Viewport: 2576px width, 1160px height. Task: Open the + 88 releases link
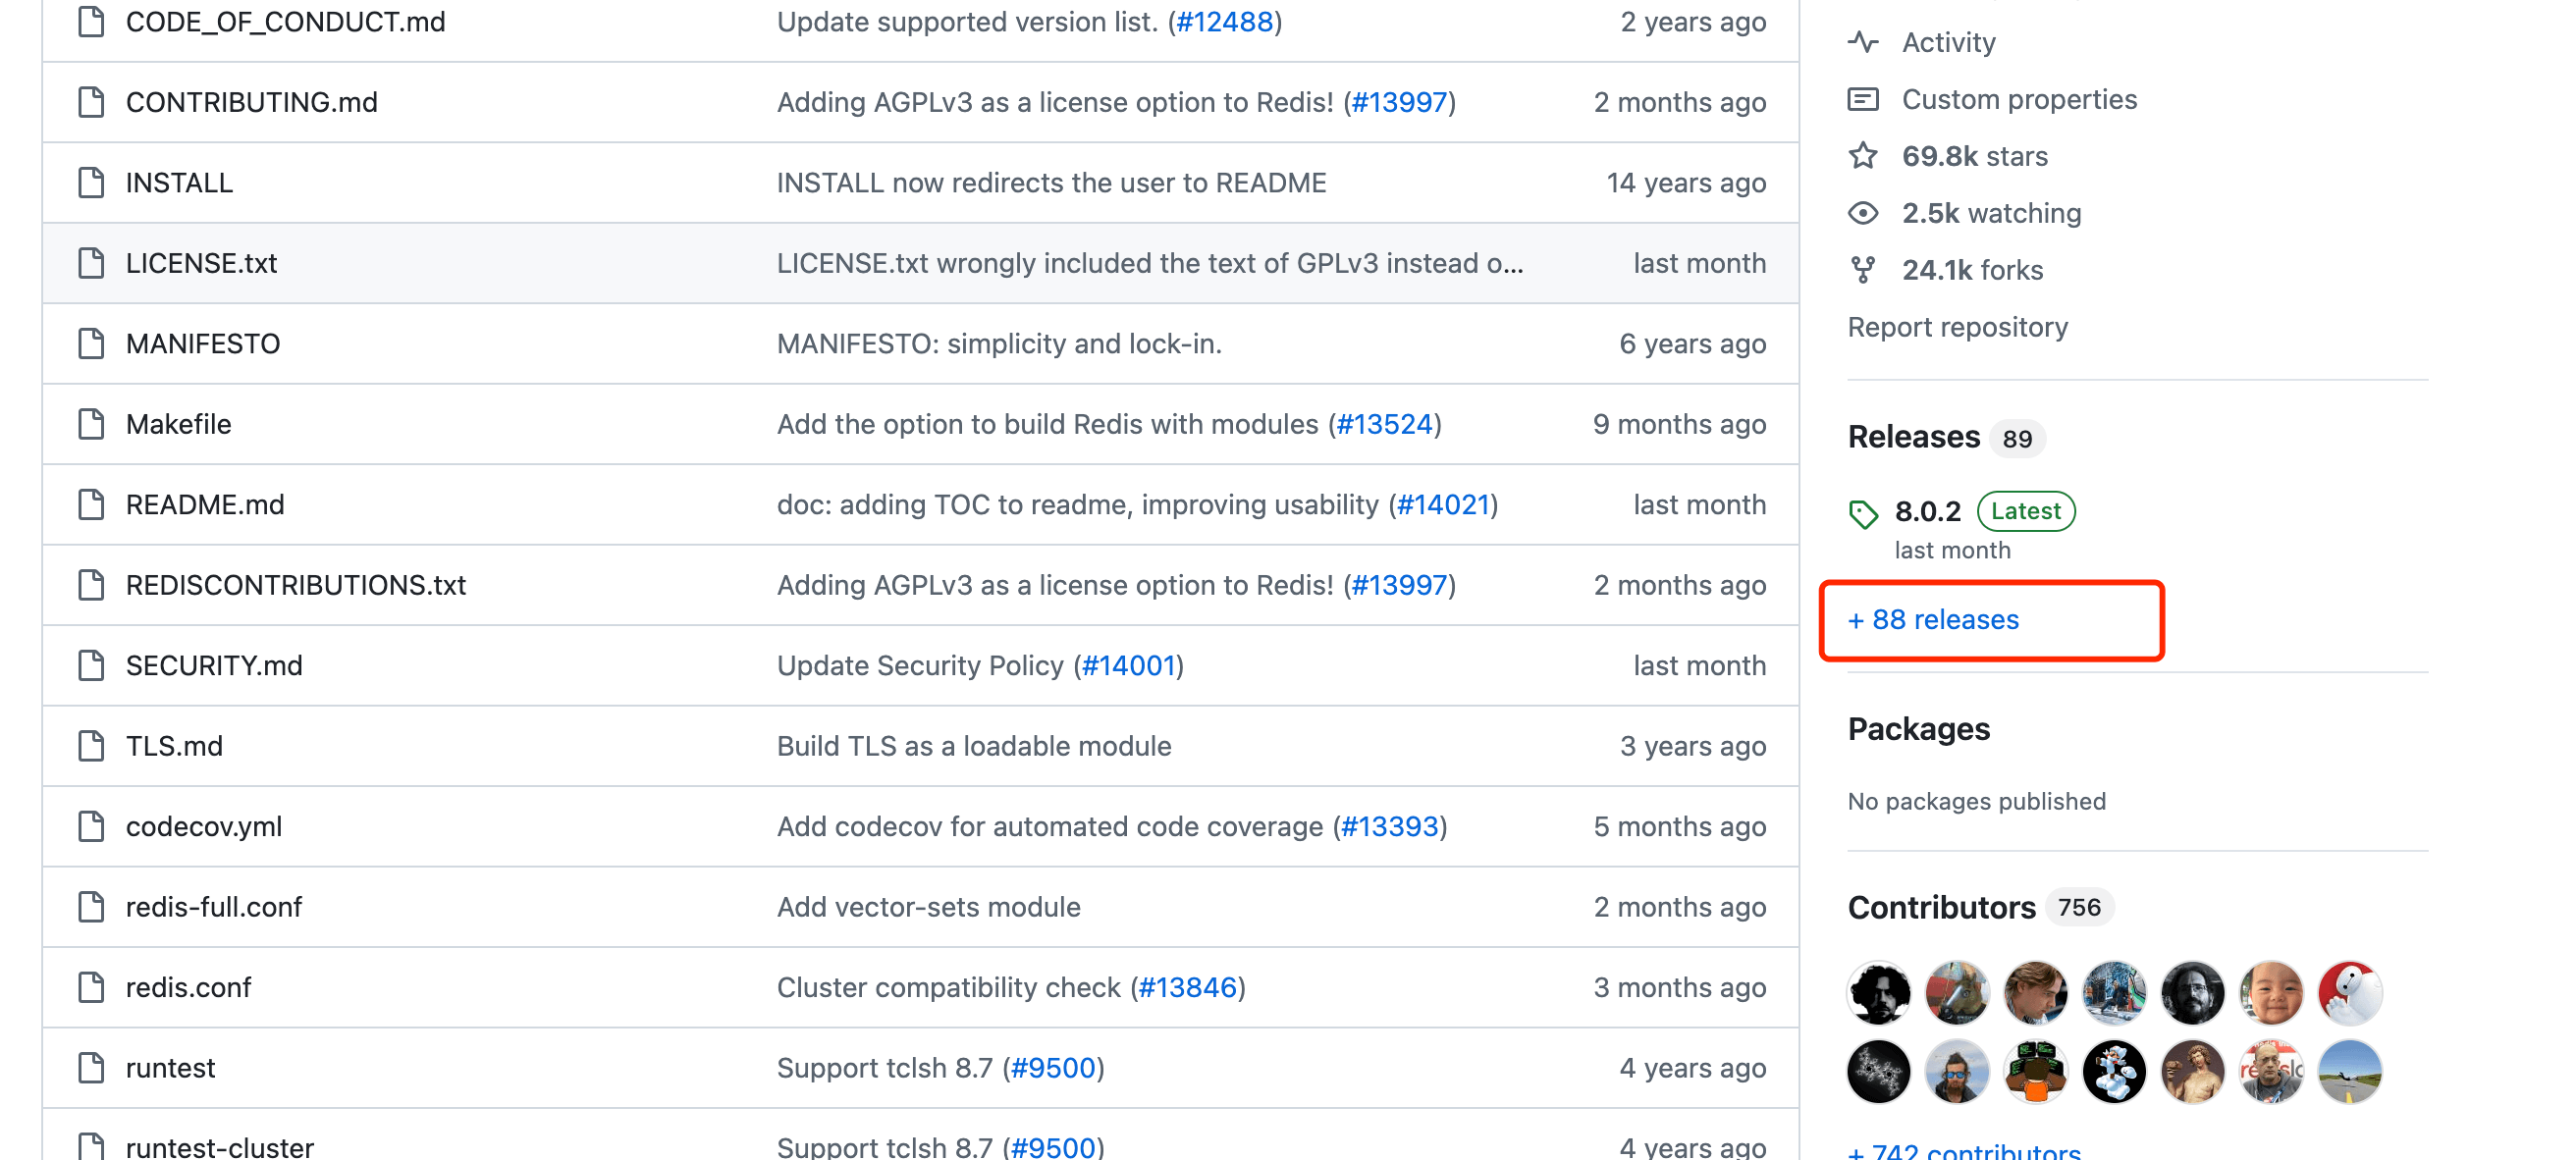pyautogui.click(x=1933, y=620)
